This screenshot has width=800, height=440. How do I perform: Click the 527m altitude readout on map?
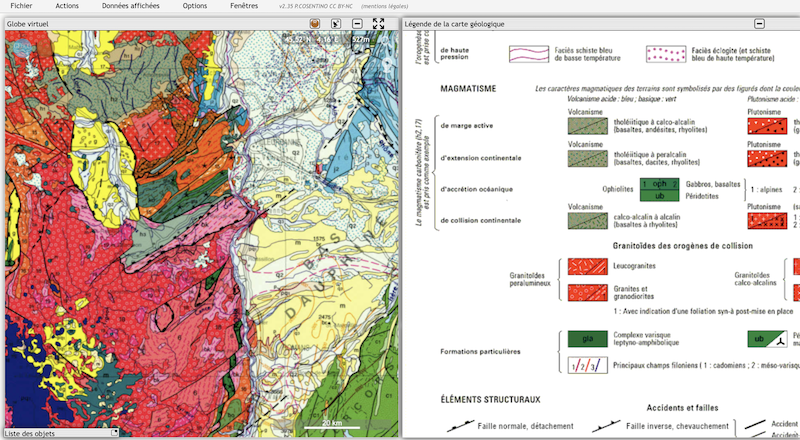click(361, 39)
